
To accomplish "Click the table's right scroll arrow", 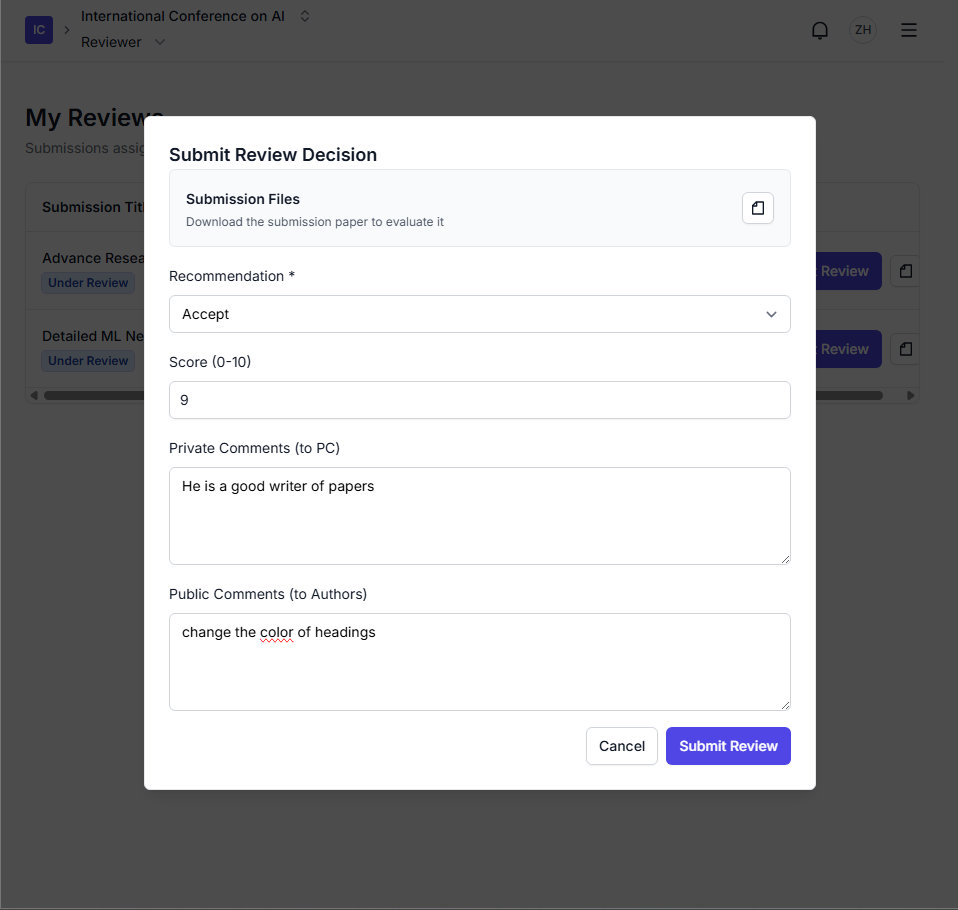I will [910, 396].
